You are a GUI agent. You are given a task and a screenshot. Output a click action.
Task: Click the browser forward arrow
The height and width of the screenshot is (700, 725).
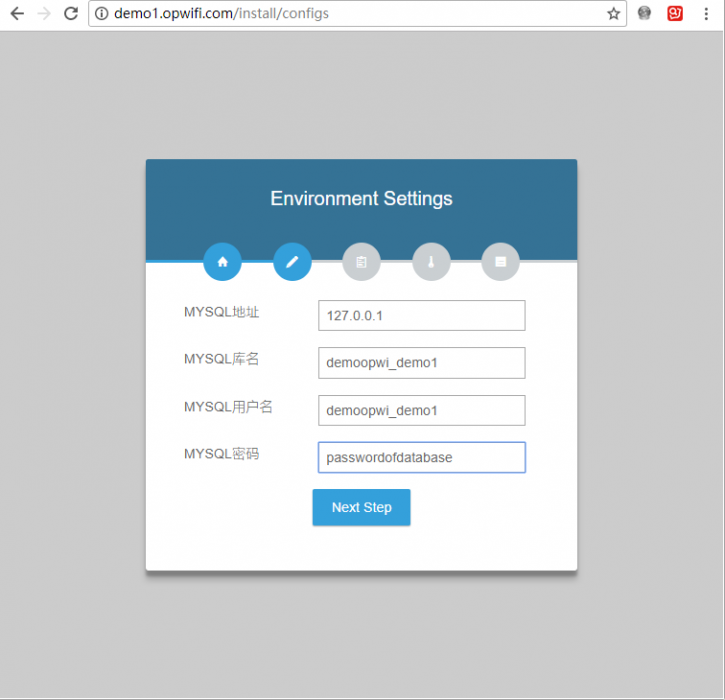[x=44, y=13]
